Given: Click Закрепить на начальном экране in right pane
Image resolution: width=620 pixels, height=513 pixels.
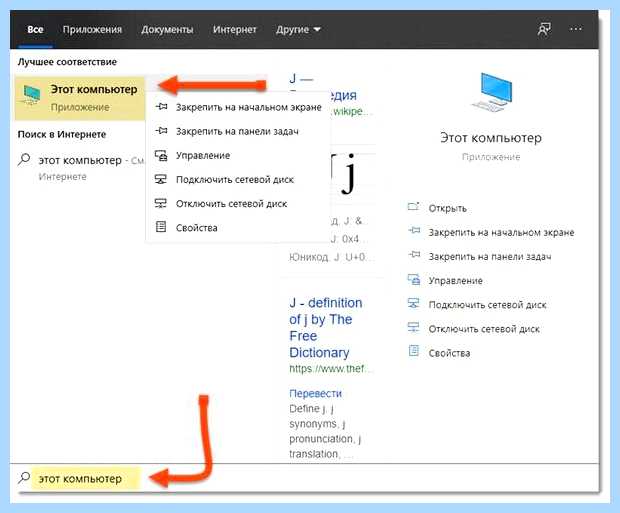Looking at the screenshot, I should [501, 233].
